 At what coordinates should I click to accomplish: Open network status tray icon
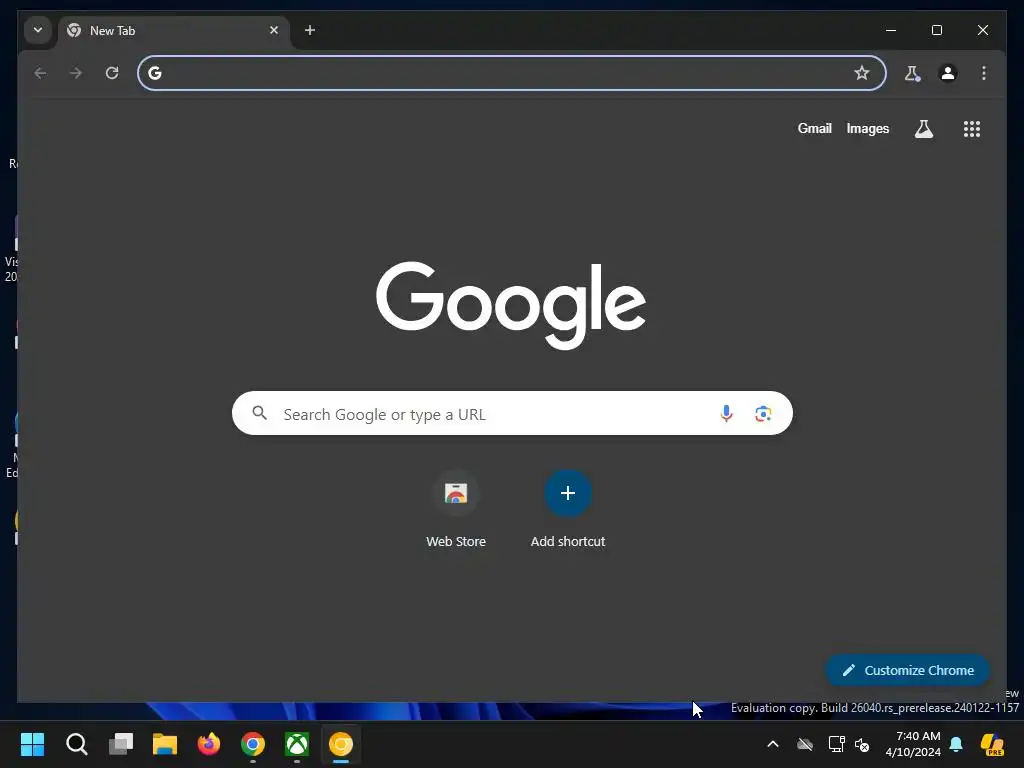tap(836, 744)
